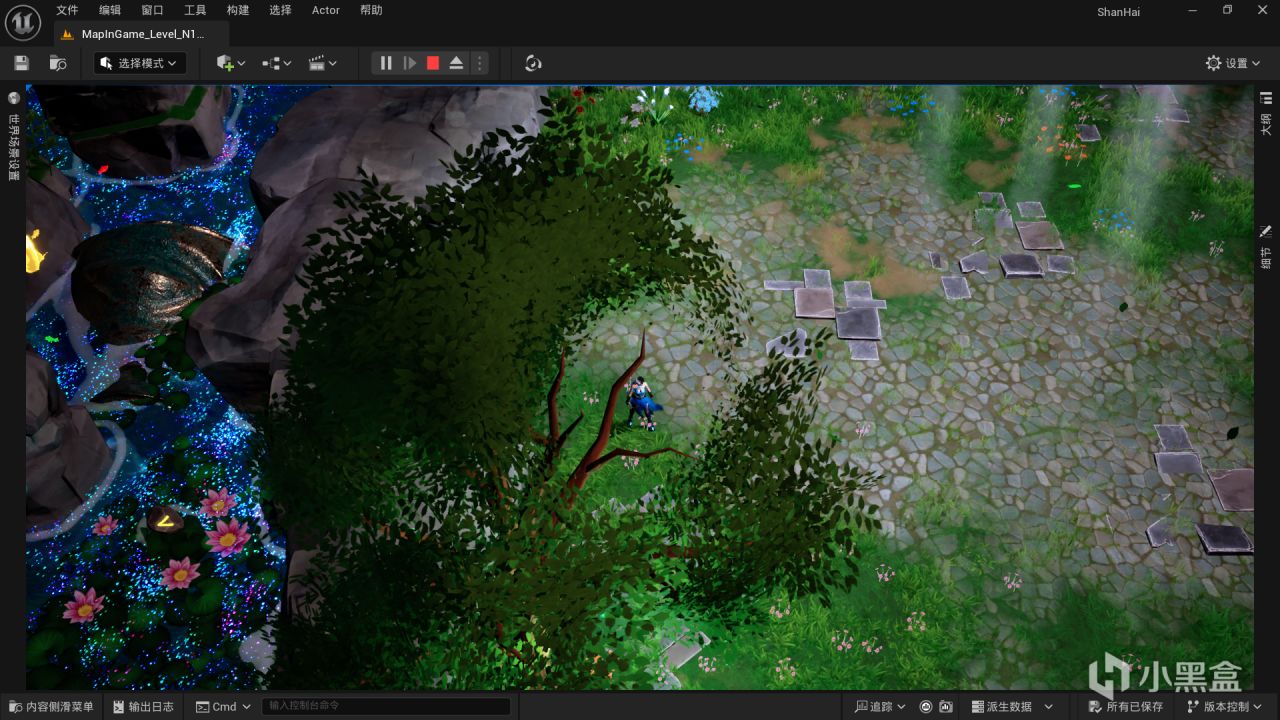The height and width of the screenshot is (720, 1280).
Task: Open the 构建 menu
Action: [x=238, y=10]
